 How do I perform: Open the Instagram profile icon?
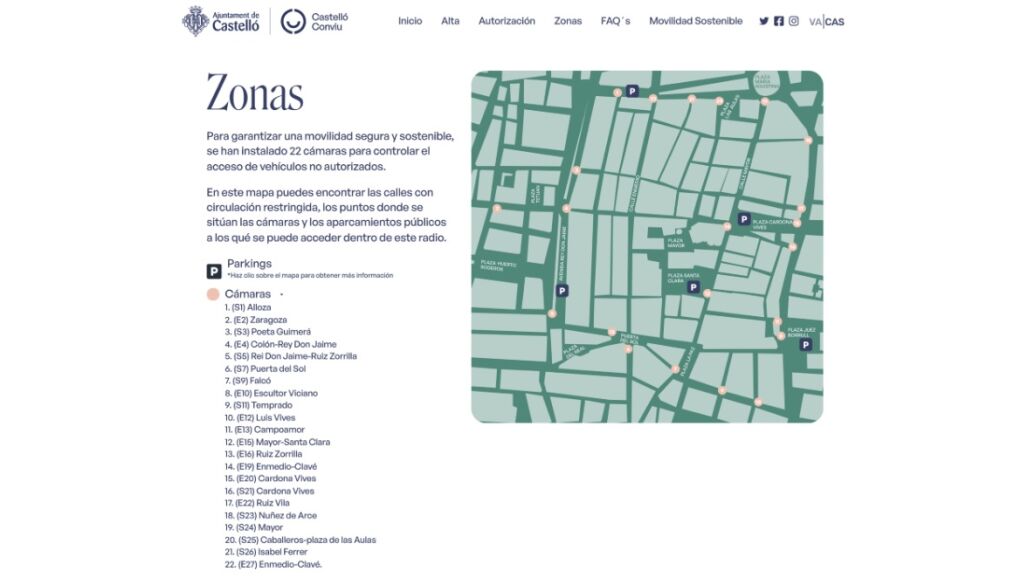pos(794,21)
